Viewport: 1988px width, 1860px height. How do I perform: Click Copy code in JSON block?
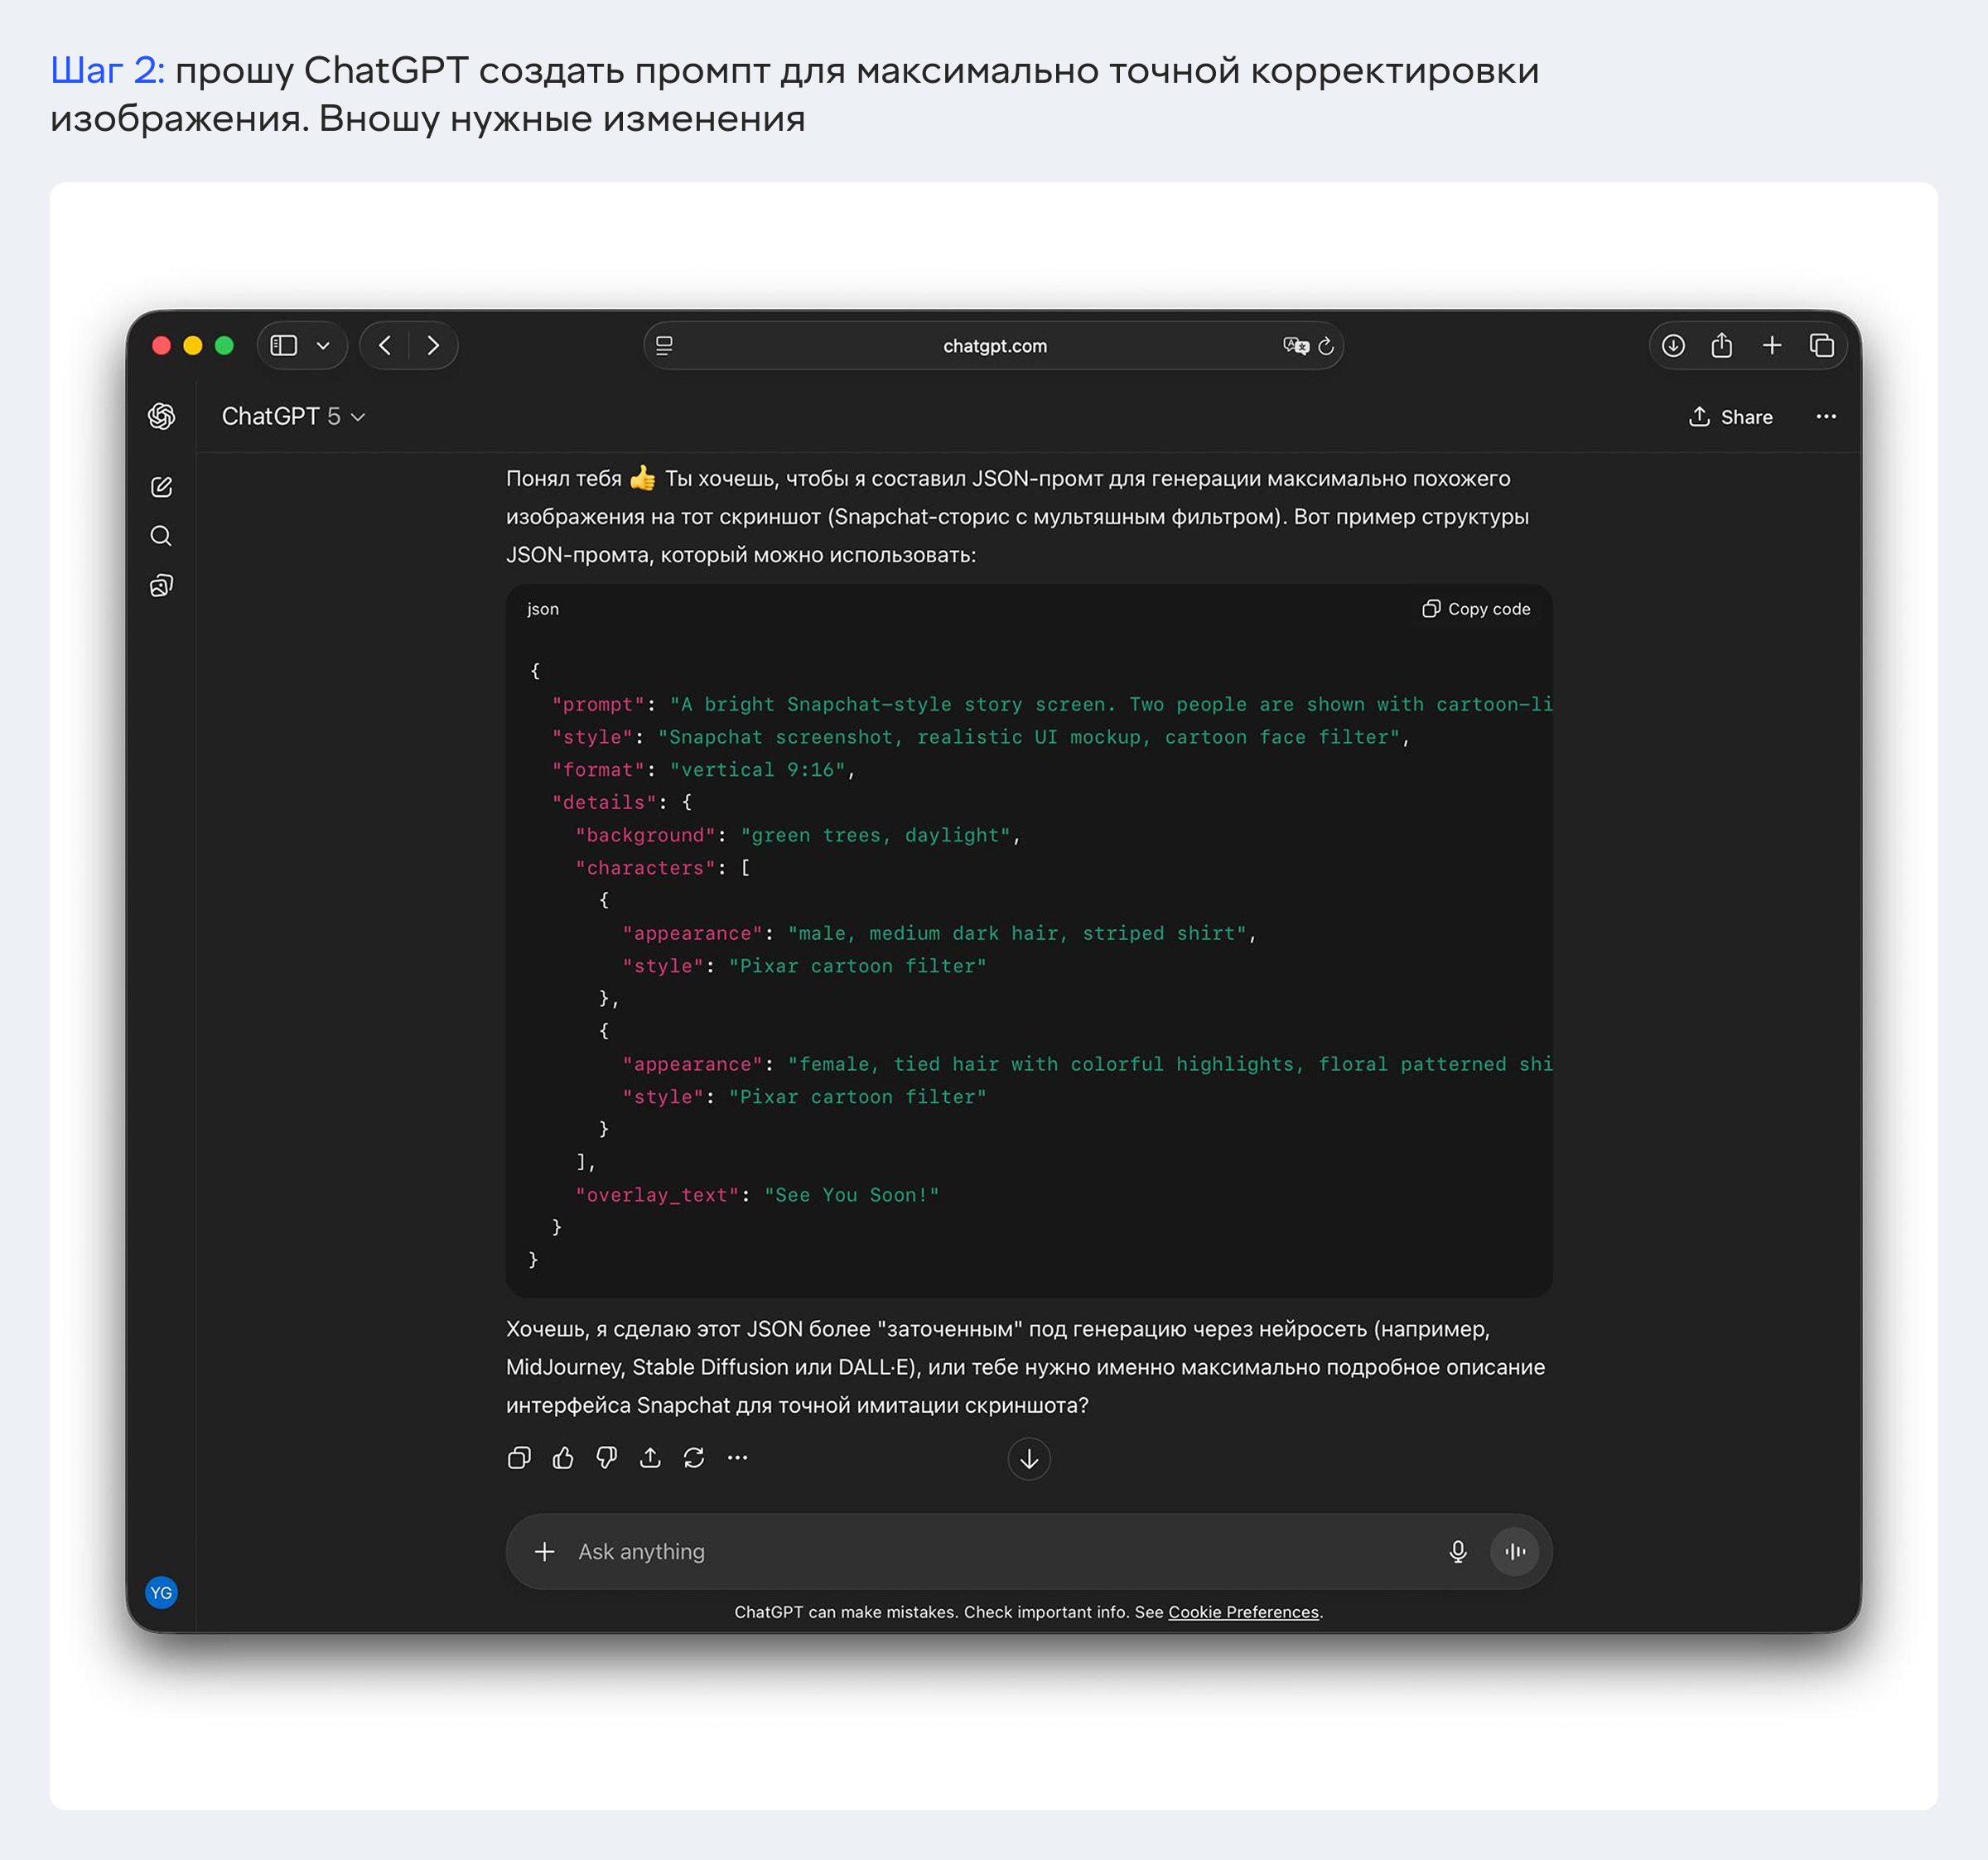pos(1476,609)
